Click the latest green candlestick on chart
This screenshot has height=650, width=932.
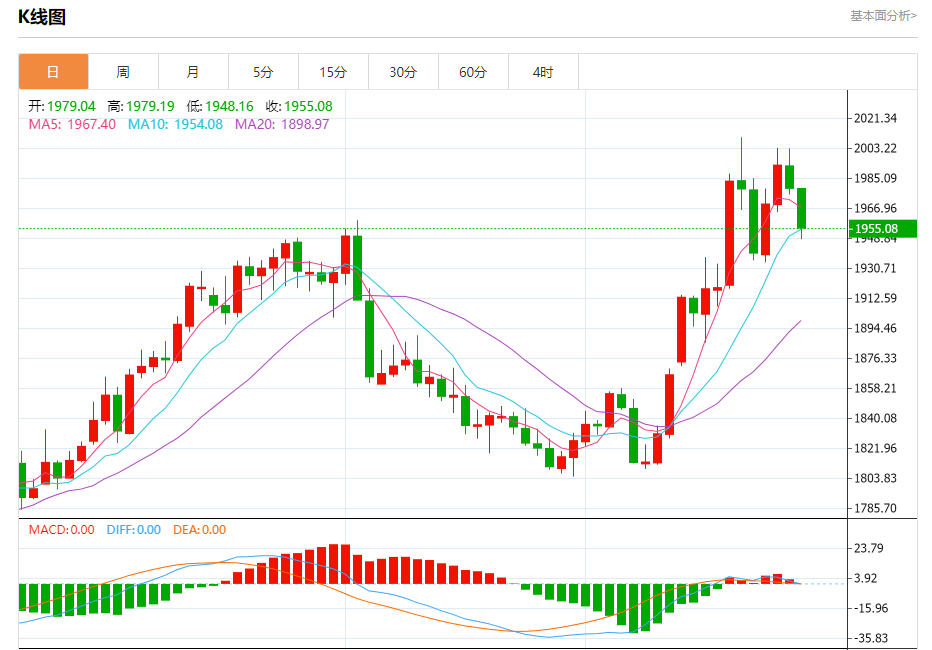coord(801,209)
